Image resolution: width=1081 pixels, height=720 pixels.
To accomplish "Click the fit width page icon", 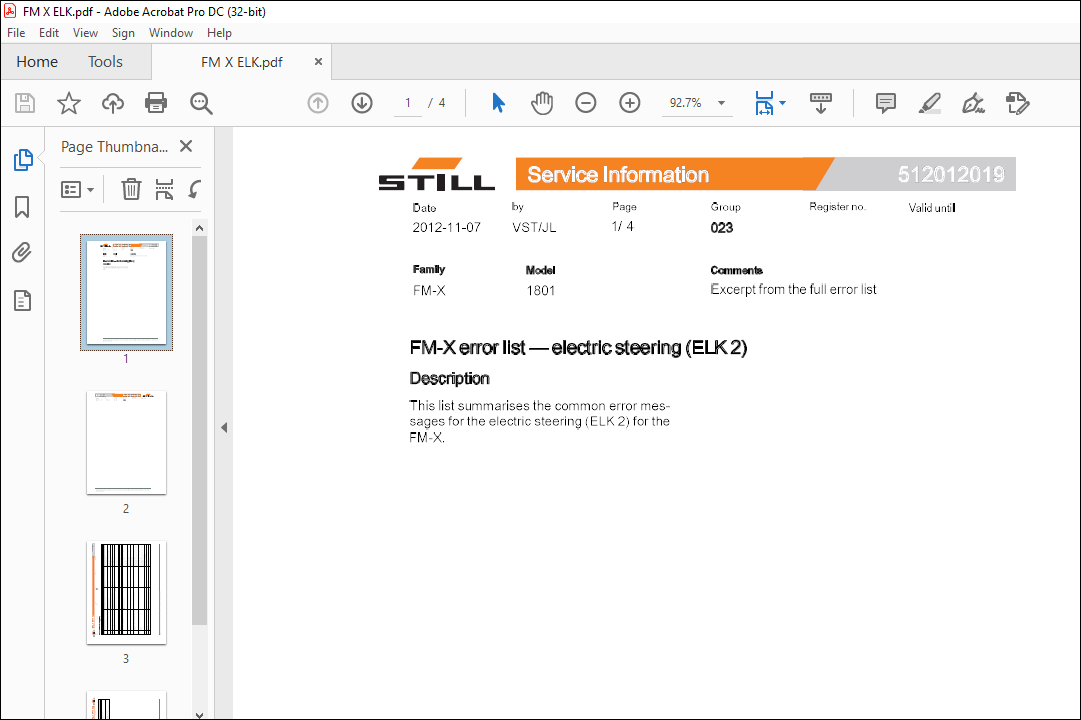I will coord(764,103).
